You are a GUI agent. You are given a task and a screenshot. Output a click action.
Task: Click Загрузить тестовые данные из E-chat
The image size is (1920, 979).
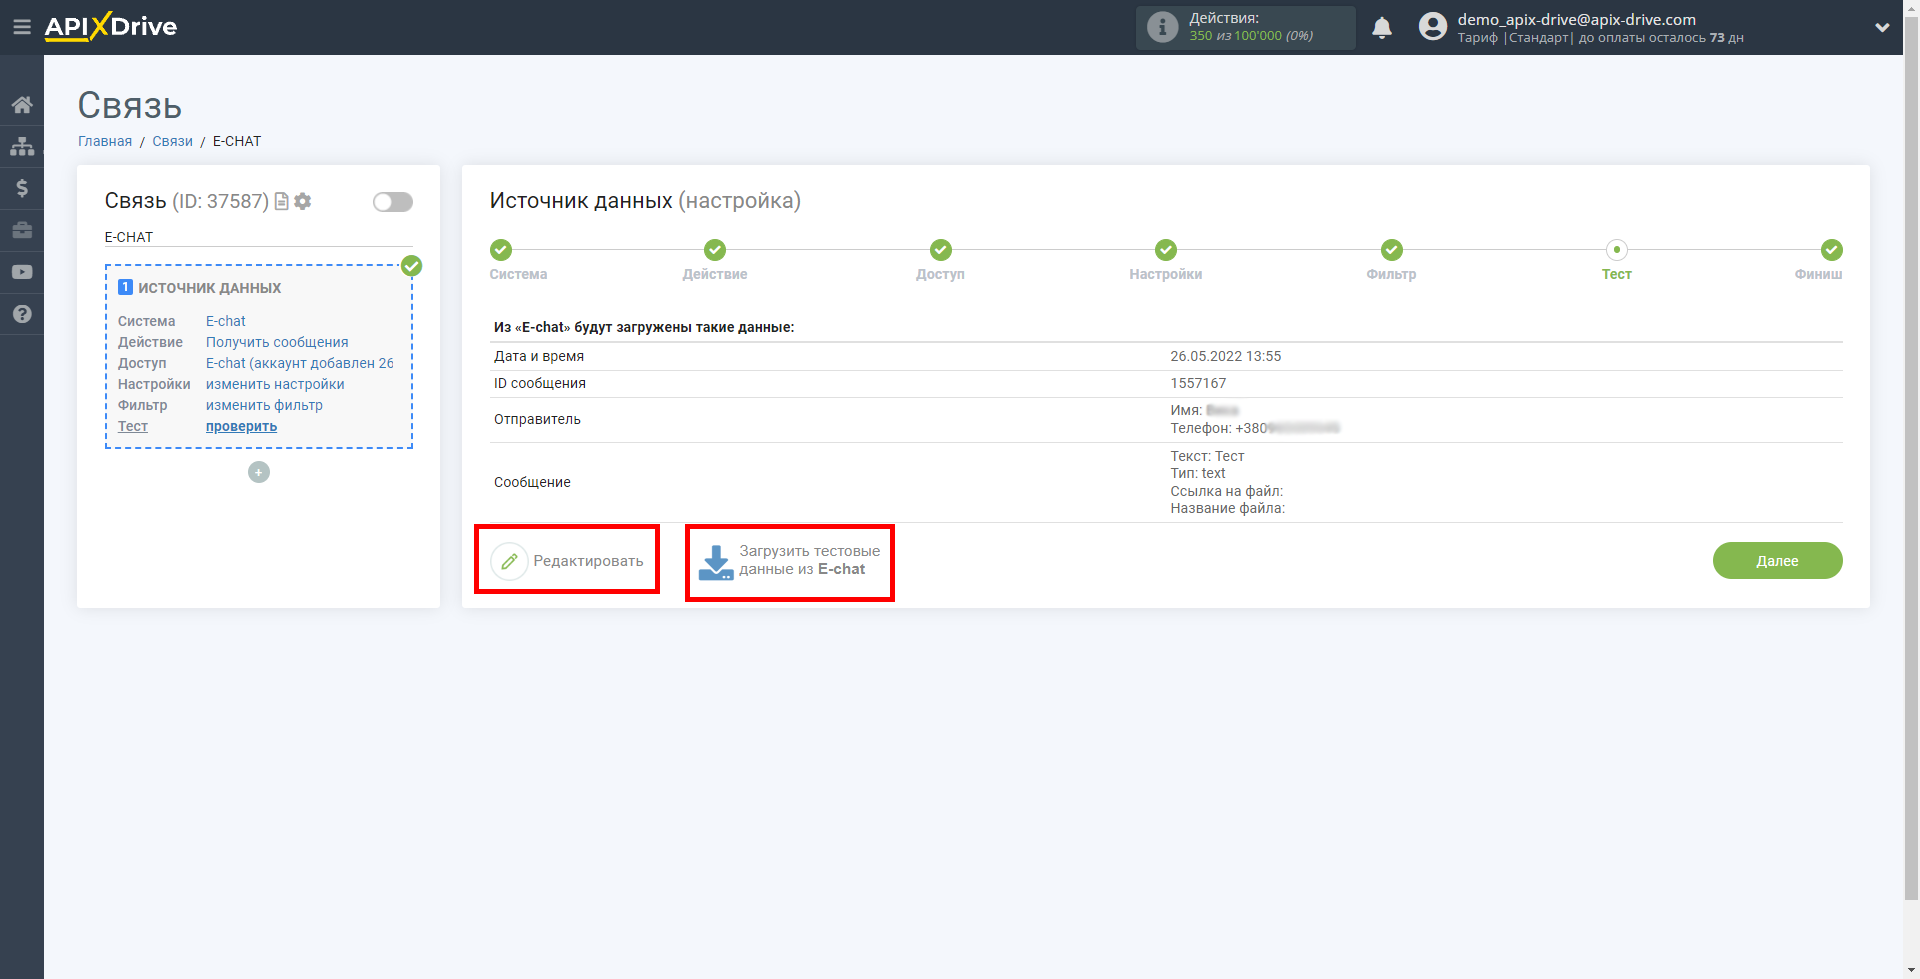(x=790, y=562)
